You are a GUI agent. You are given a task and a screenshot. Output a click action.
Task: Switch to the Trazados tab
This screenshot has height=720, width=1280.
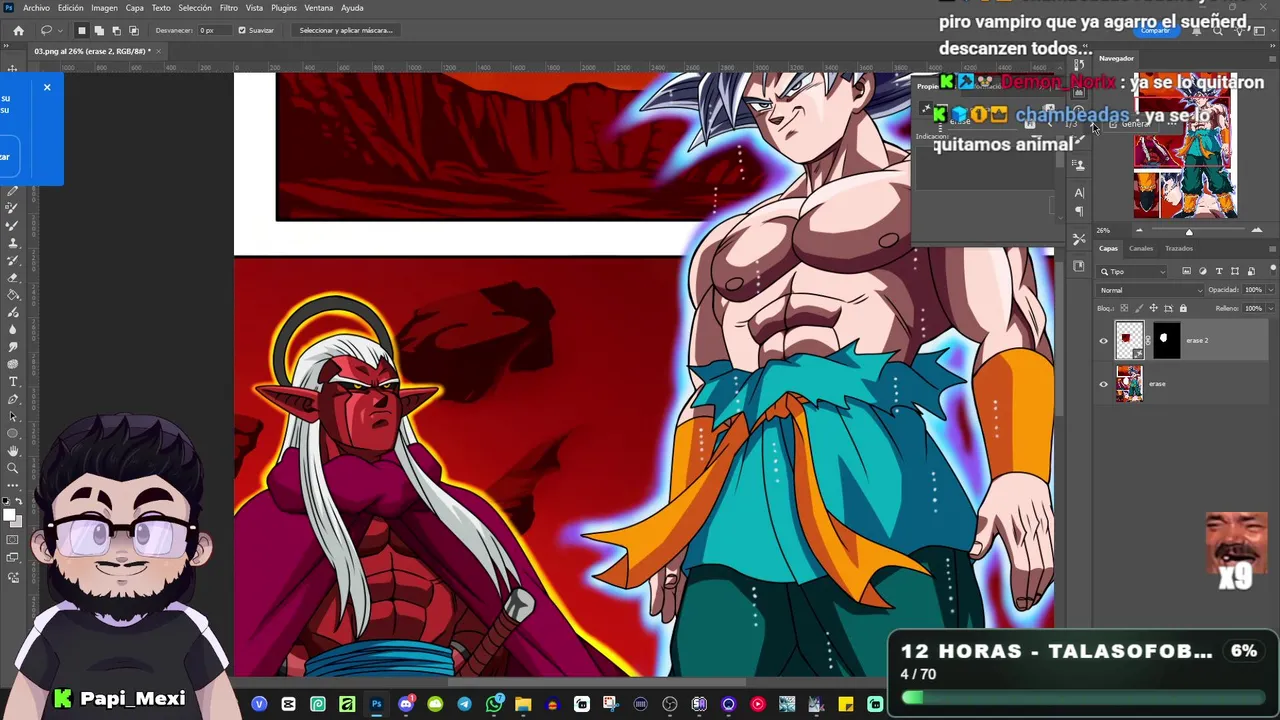click(1179, 248)
